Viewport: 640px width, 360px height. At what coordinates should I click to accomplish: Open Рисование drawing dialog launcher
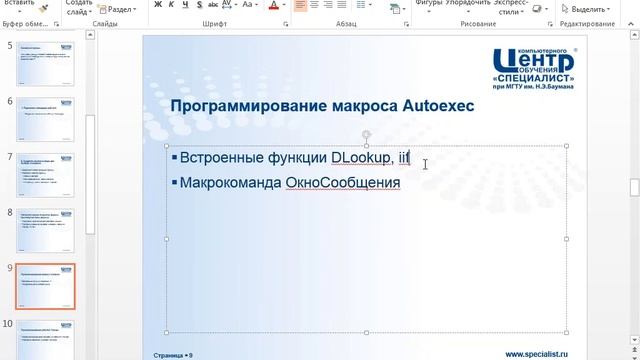tap(550, 24)
